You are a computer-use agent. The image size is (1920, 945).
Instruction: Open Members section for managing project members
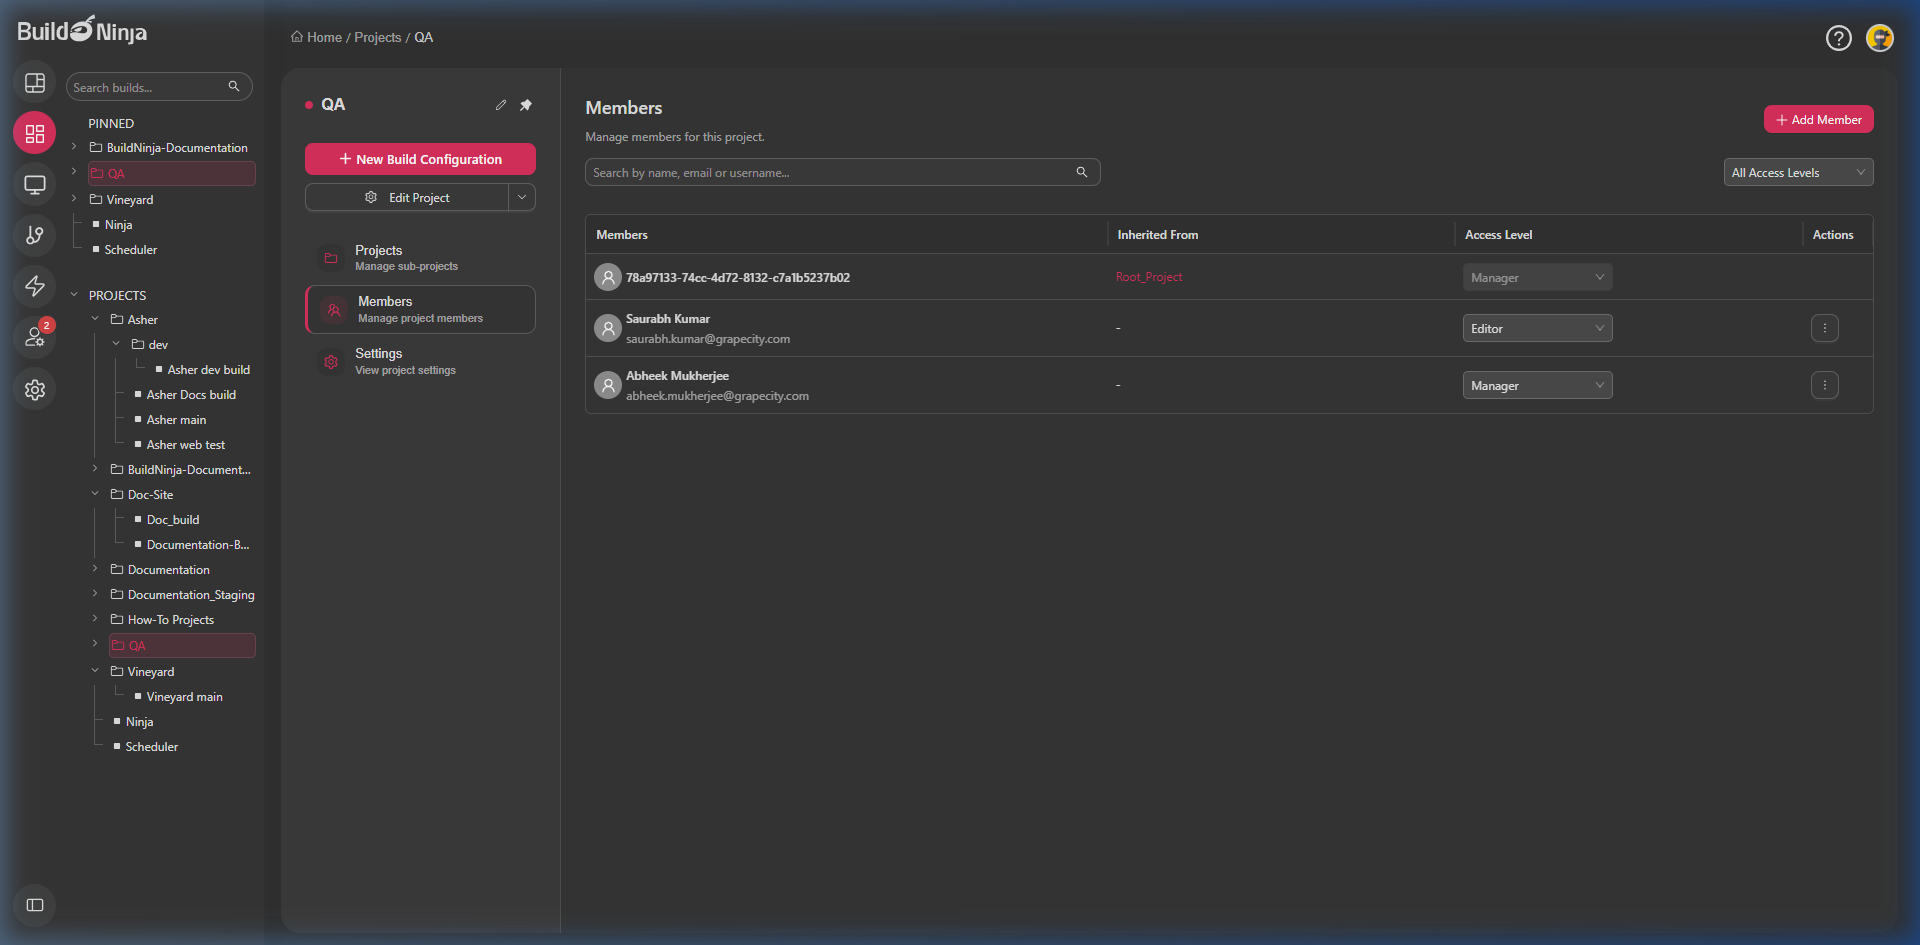click(x=420, y=309)
